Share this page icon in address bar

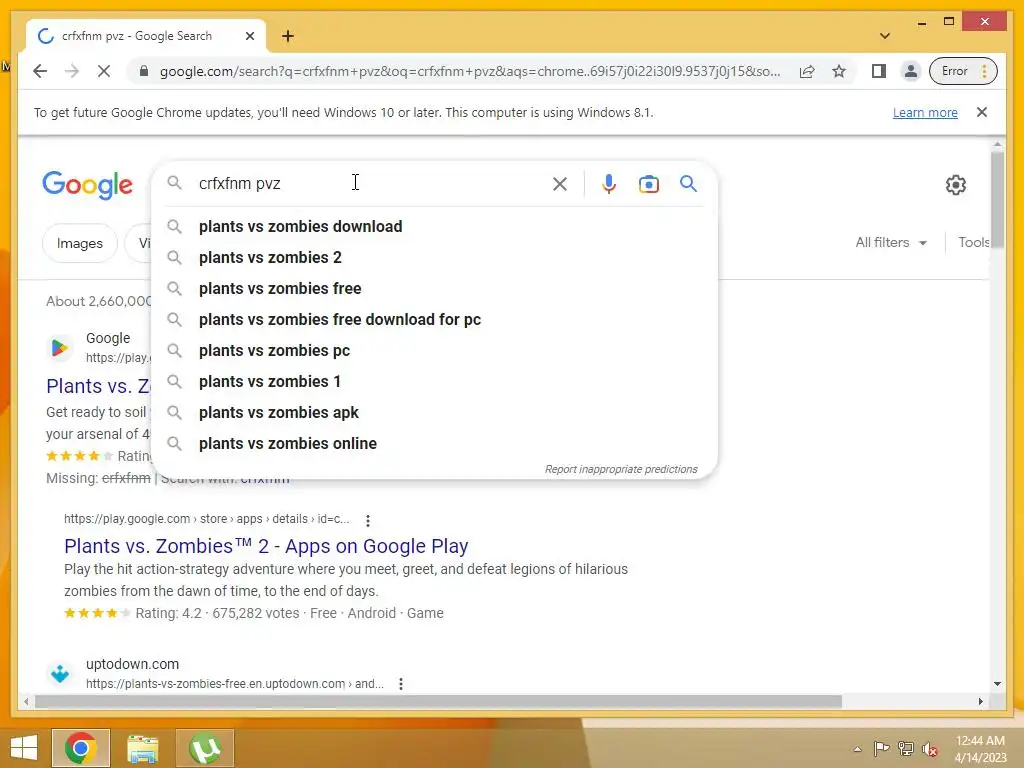(807, 71)
